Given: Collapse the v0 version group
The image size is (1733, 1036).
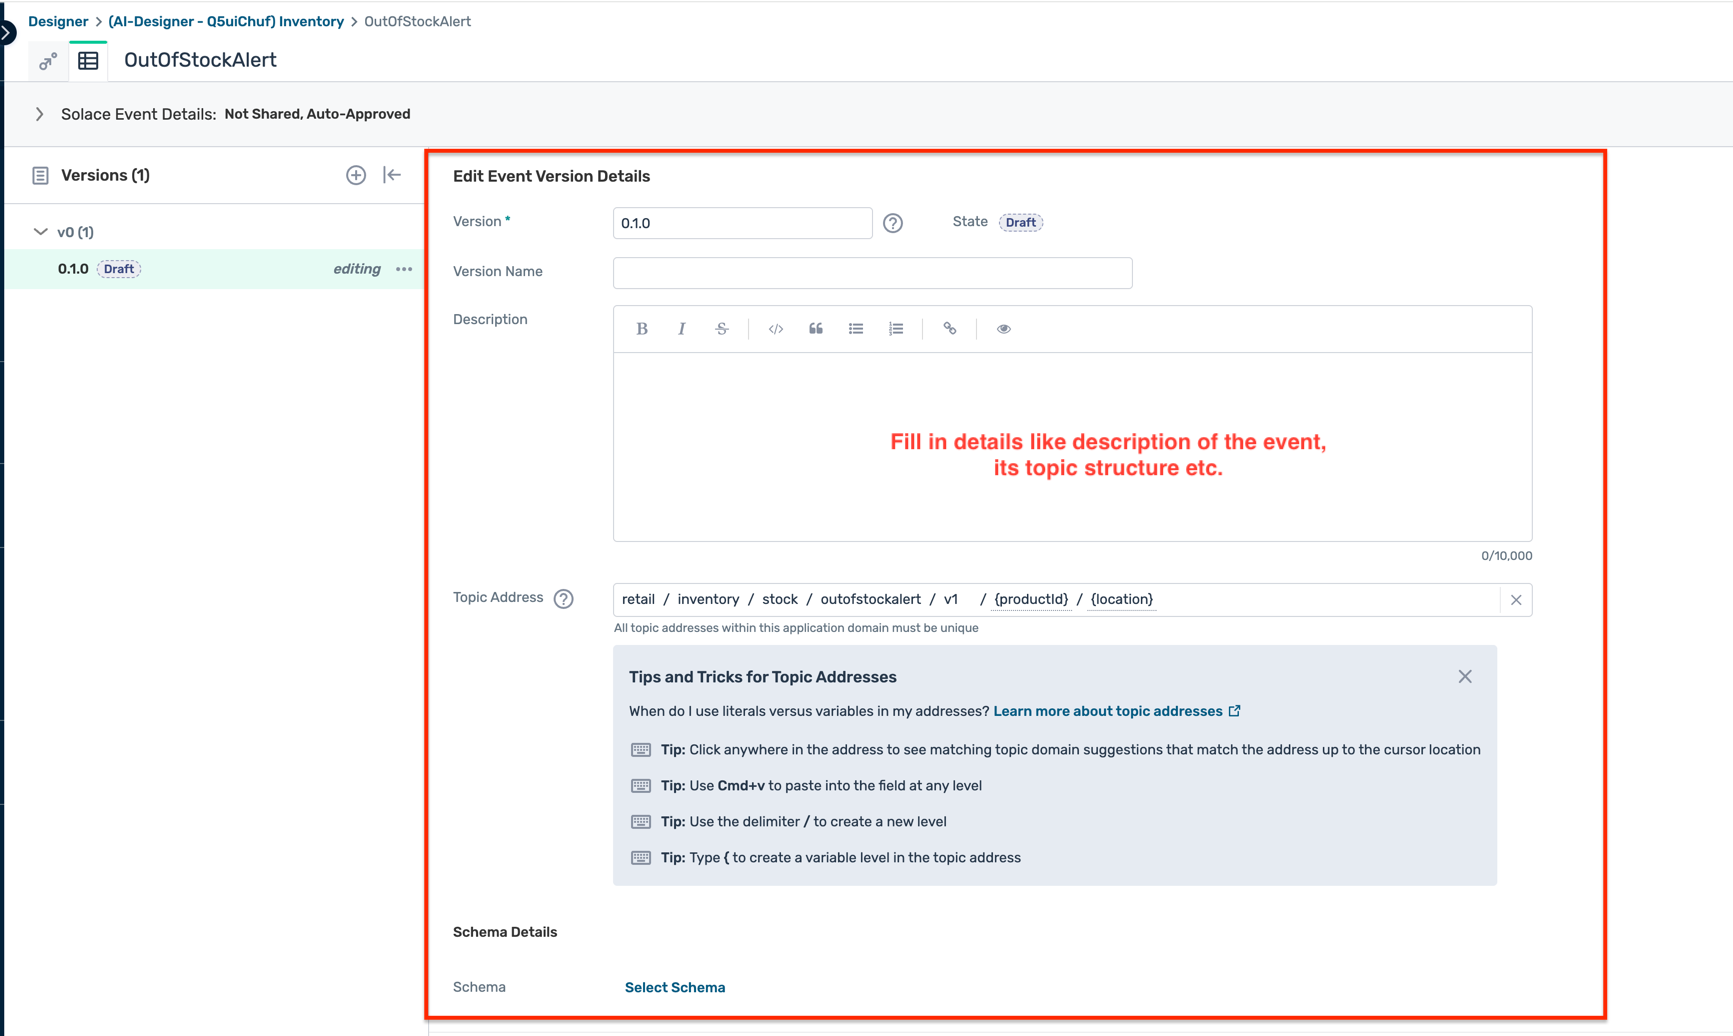Looking at the screenshot, I should pos(40,232).
